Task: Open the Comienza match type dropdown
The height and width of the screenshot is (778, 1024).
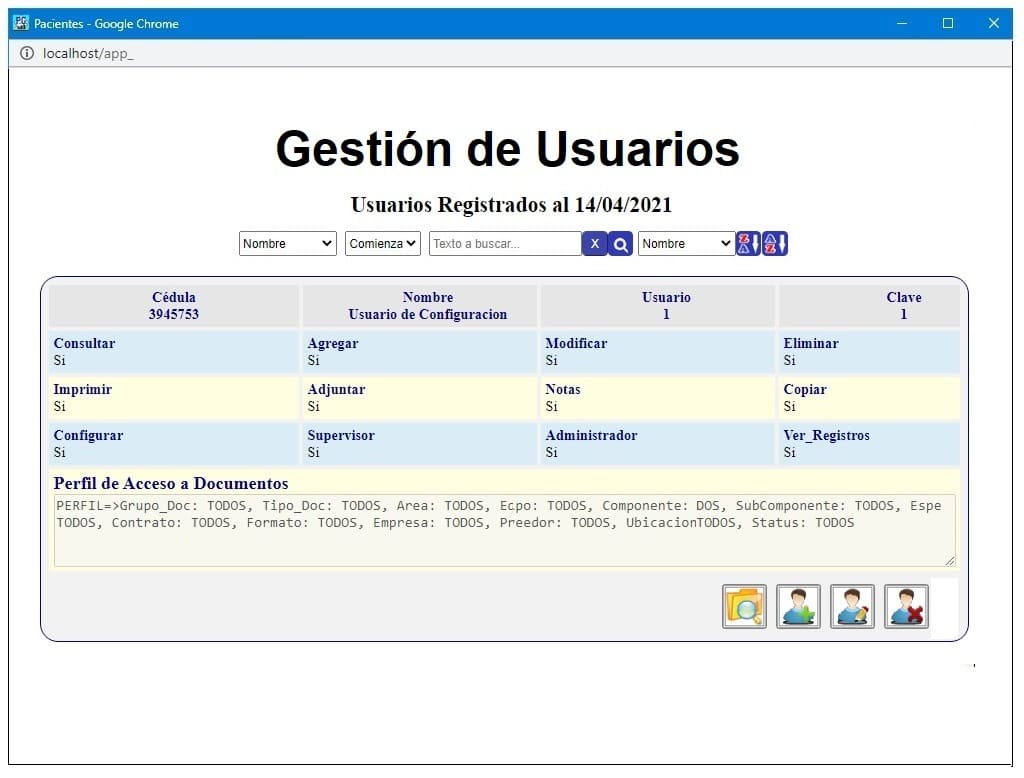Action: (x=383, y=244)
